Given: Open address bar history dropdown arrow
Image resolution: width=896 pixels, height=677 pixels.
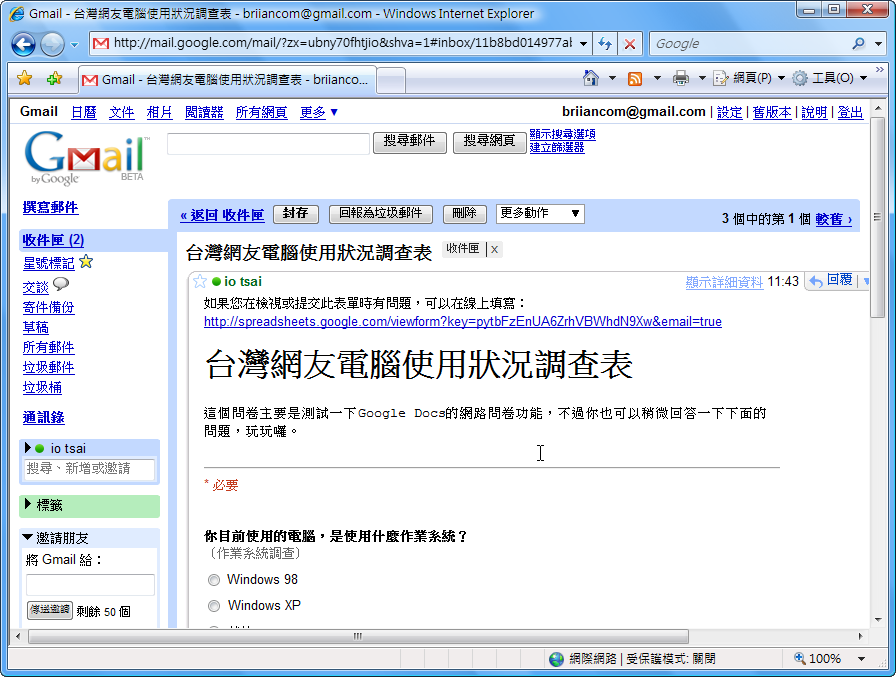Looking at the screenshot, I should 583,43.
